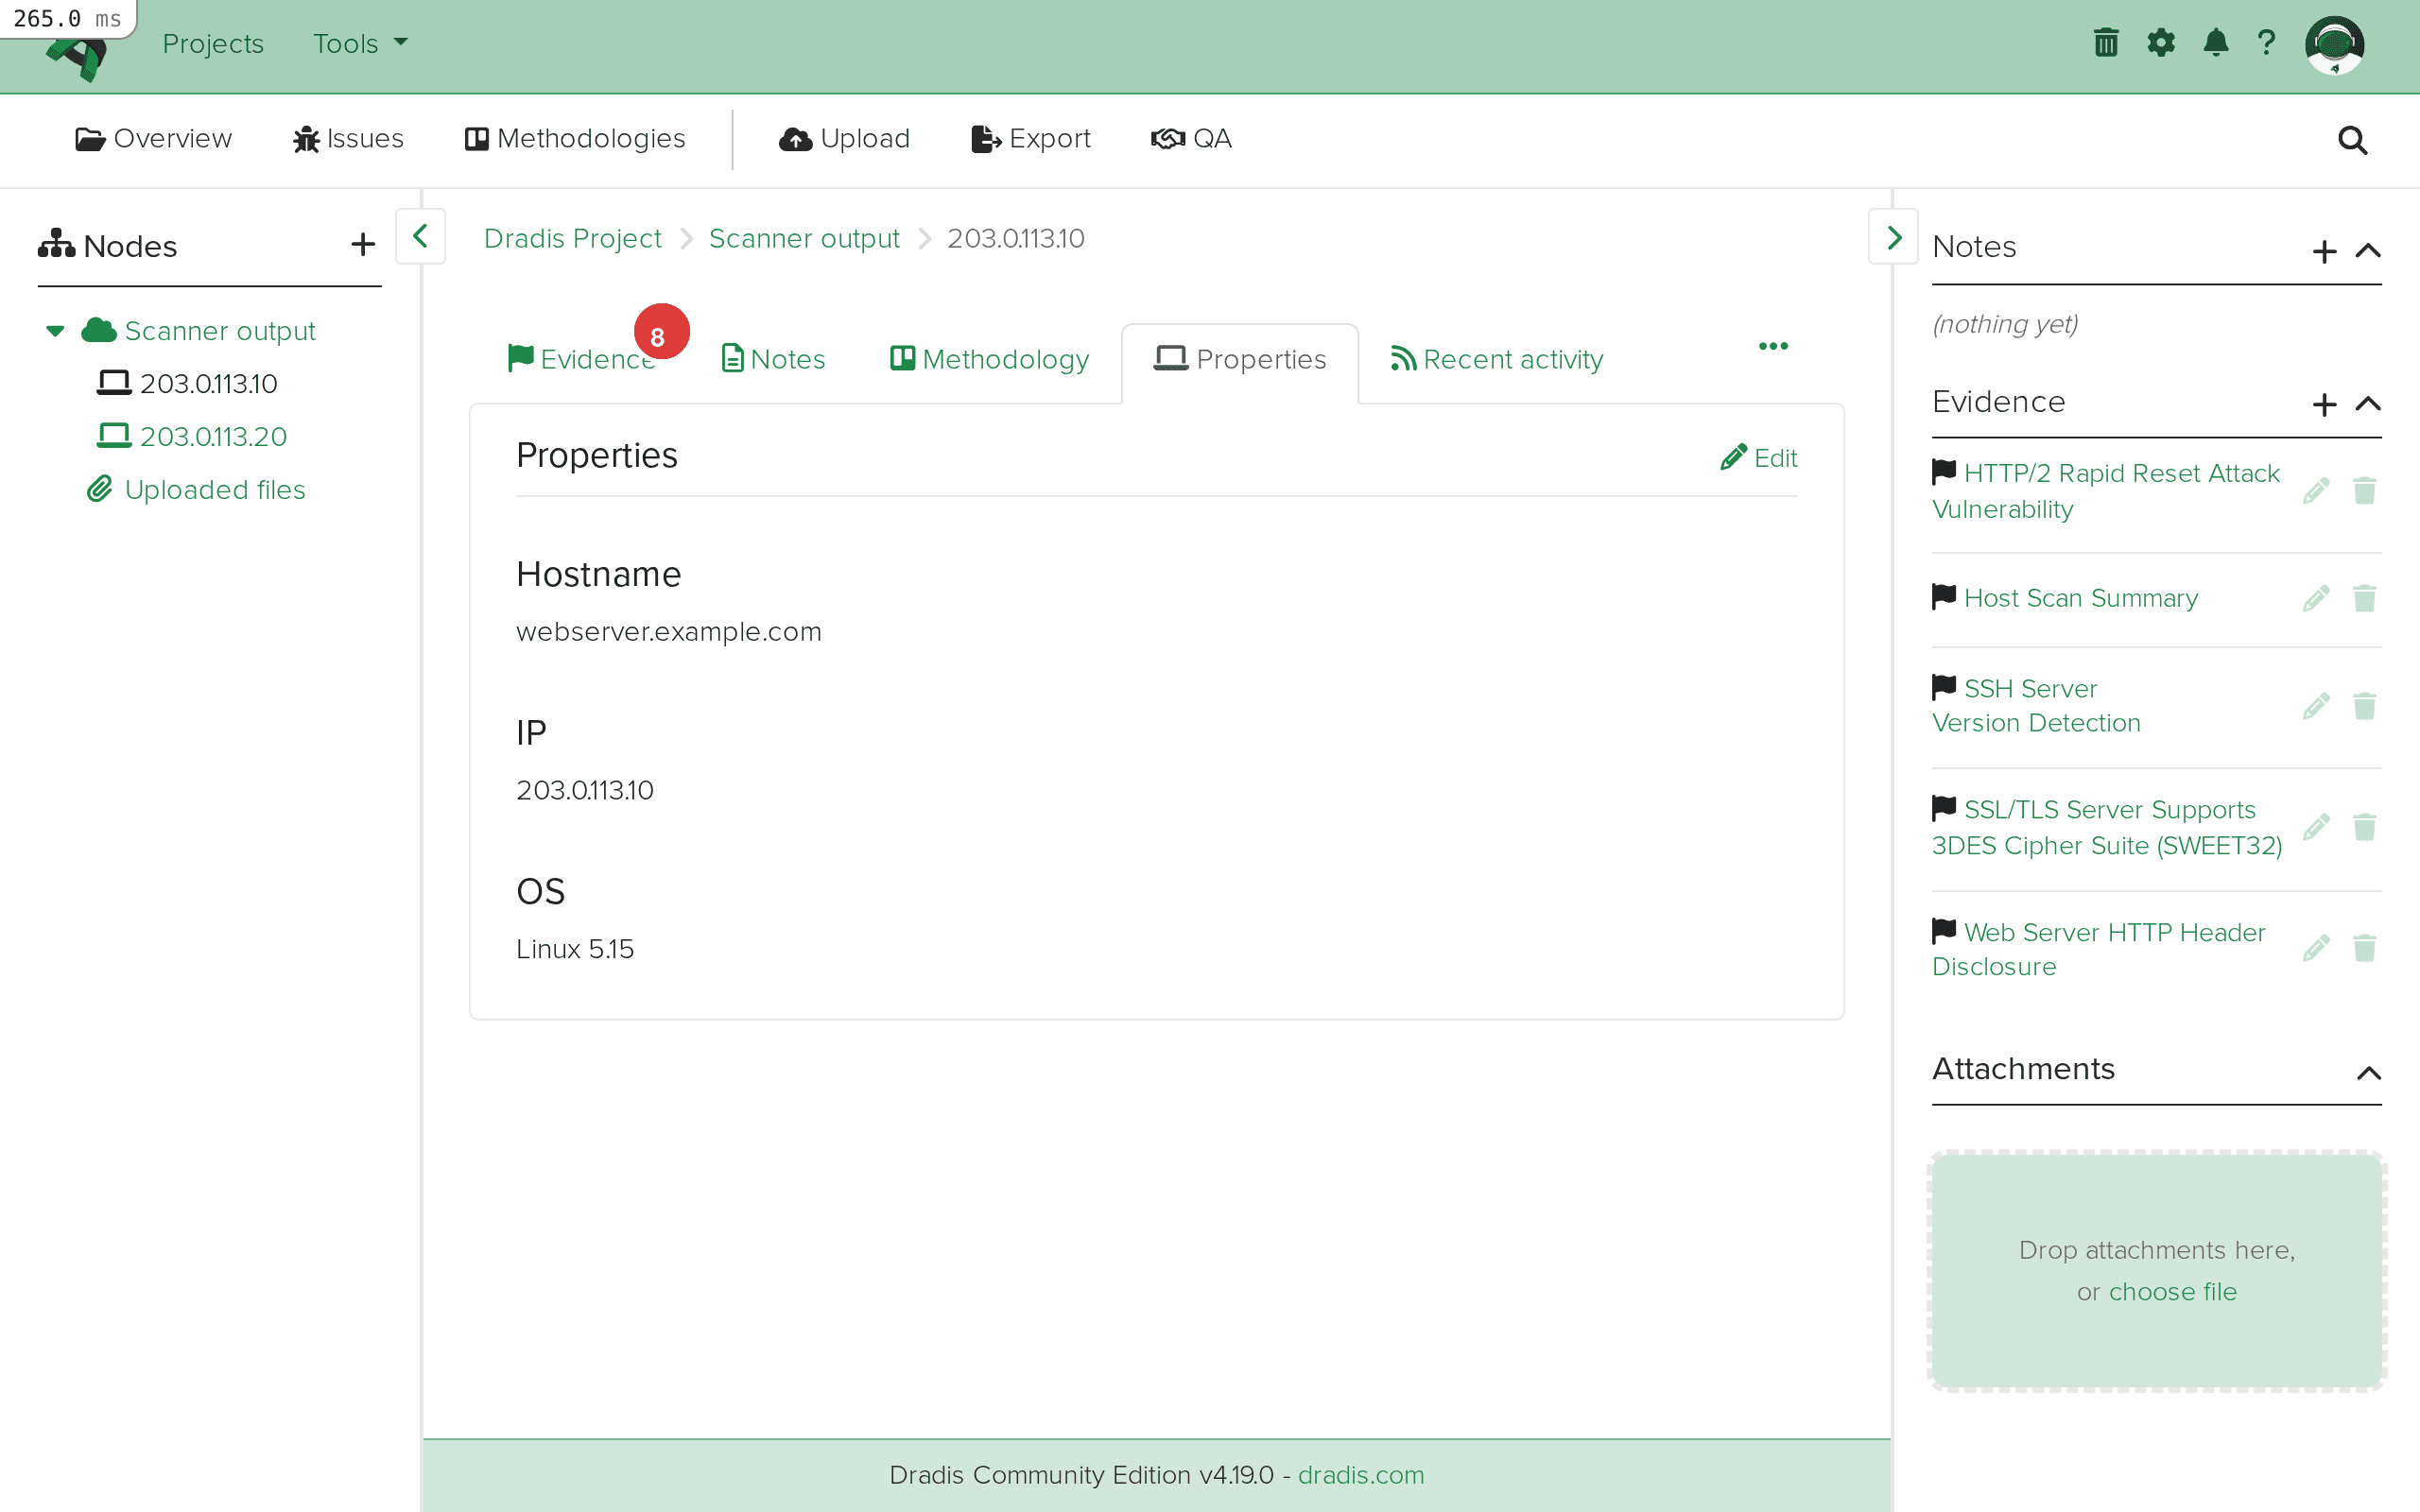
Task: Collapse the Attachments section
Action: click(x=2368, y=1073)
